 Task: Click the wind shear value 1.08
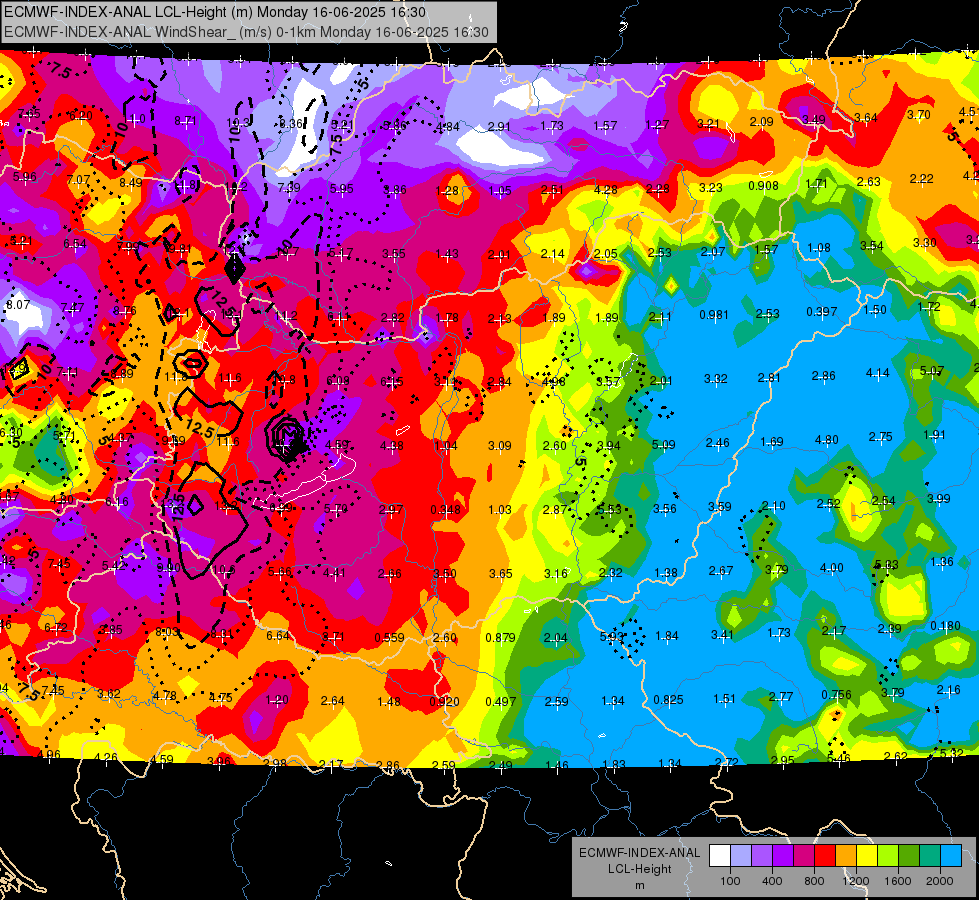pyautogui.click(x=819, y=248)
